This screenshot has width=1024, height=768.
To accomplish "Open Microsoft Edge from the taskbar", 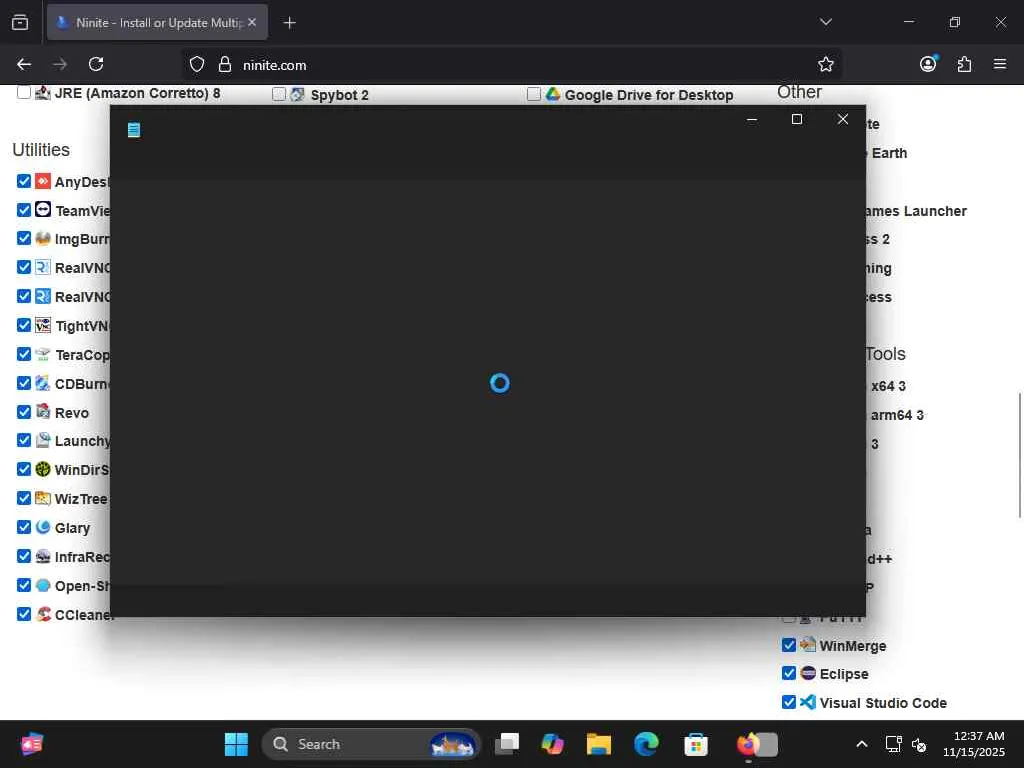I will [x=647, y=744].
